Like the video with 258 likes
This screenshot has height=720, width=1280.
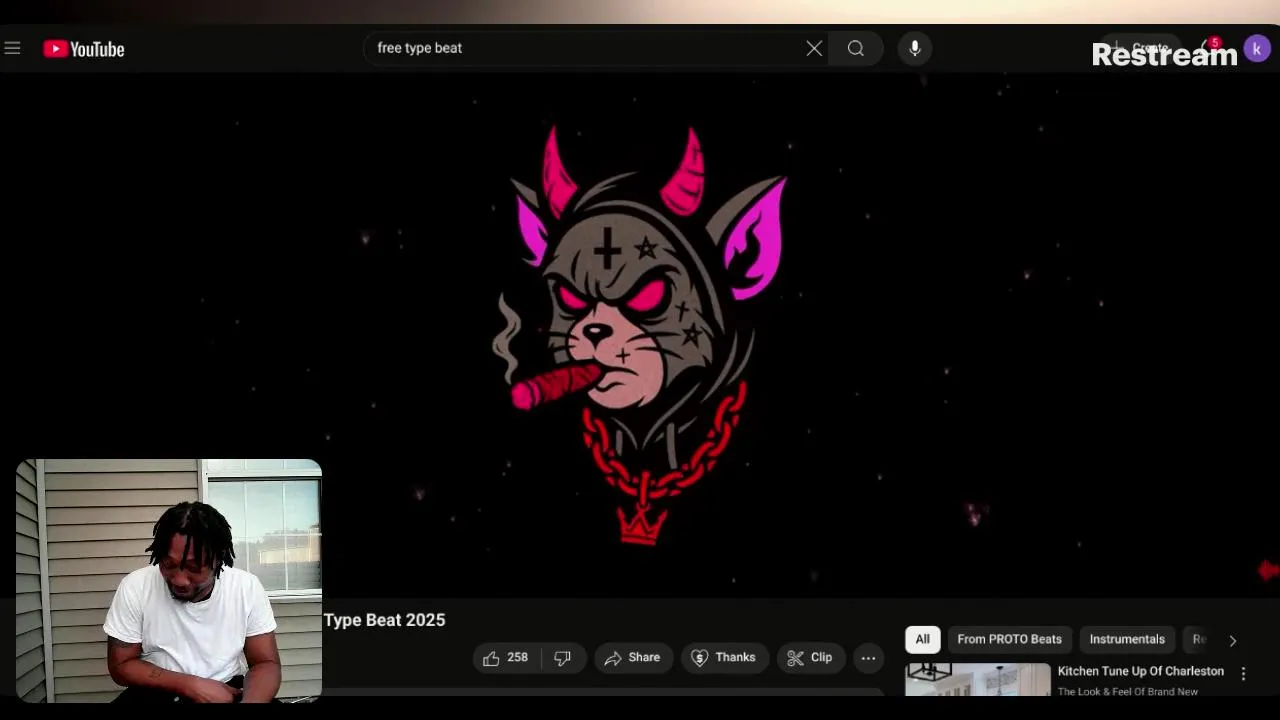click(506, 657)
